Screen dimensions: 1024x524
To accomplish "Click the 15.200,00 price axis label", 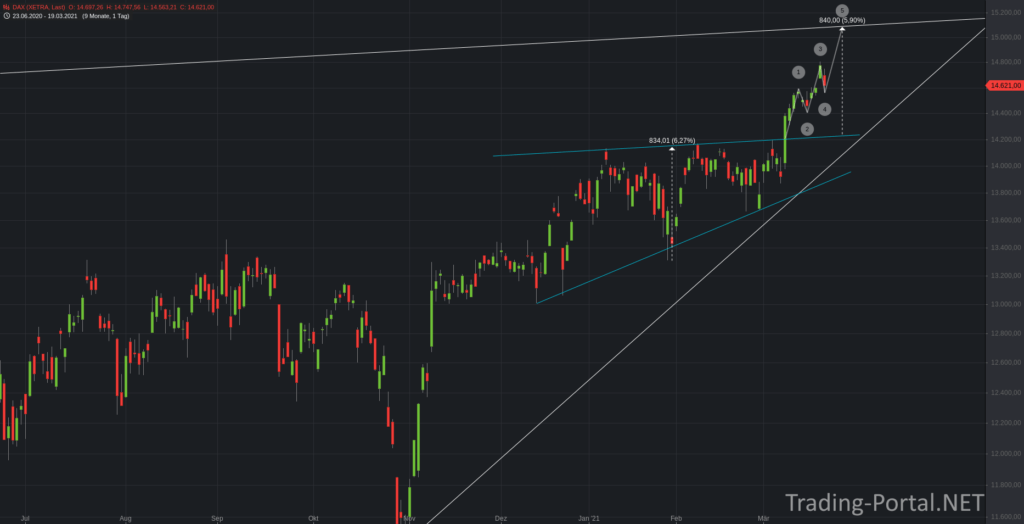I will click(1008, 12).
